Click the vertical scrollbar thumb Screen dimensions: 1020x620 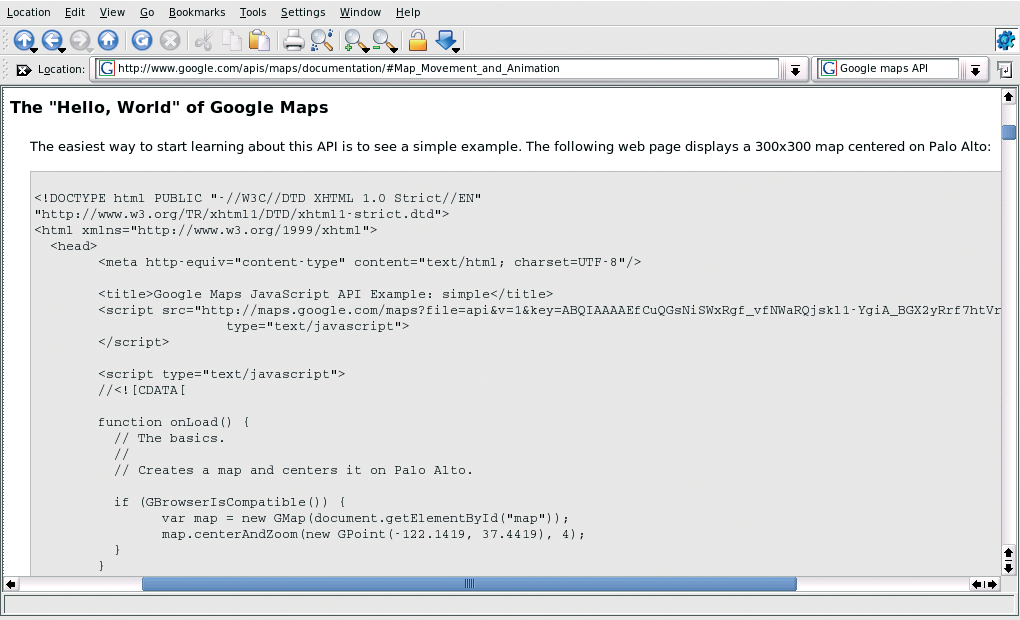click(x=1009, y=132)
